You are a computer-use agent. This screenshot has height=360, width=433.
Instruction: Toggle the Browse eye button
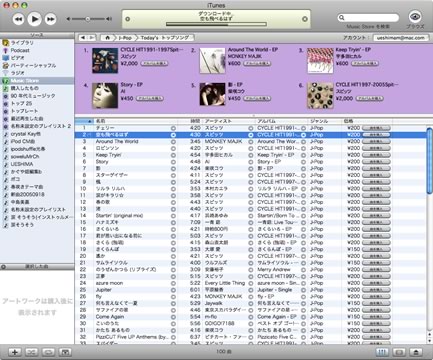415,16
